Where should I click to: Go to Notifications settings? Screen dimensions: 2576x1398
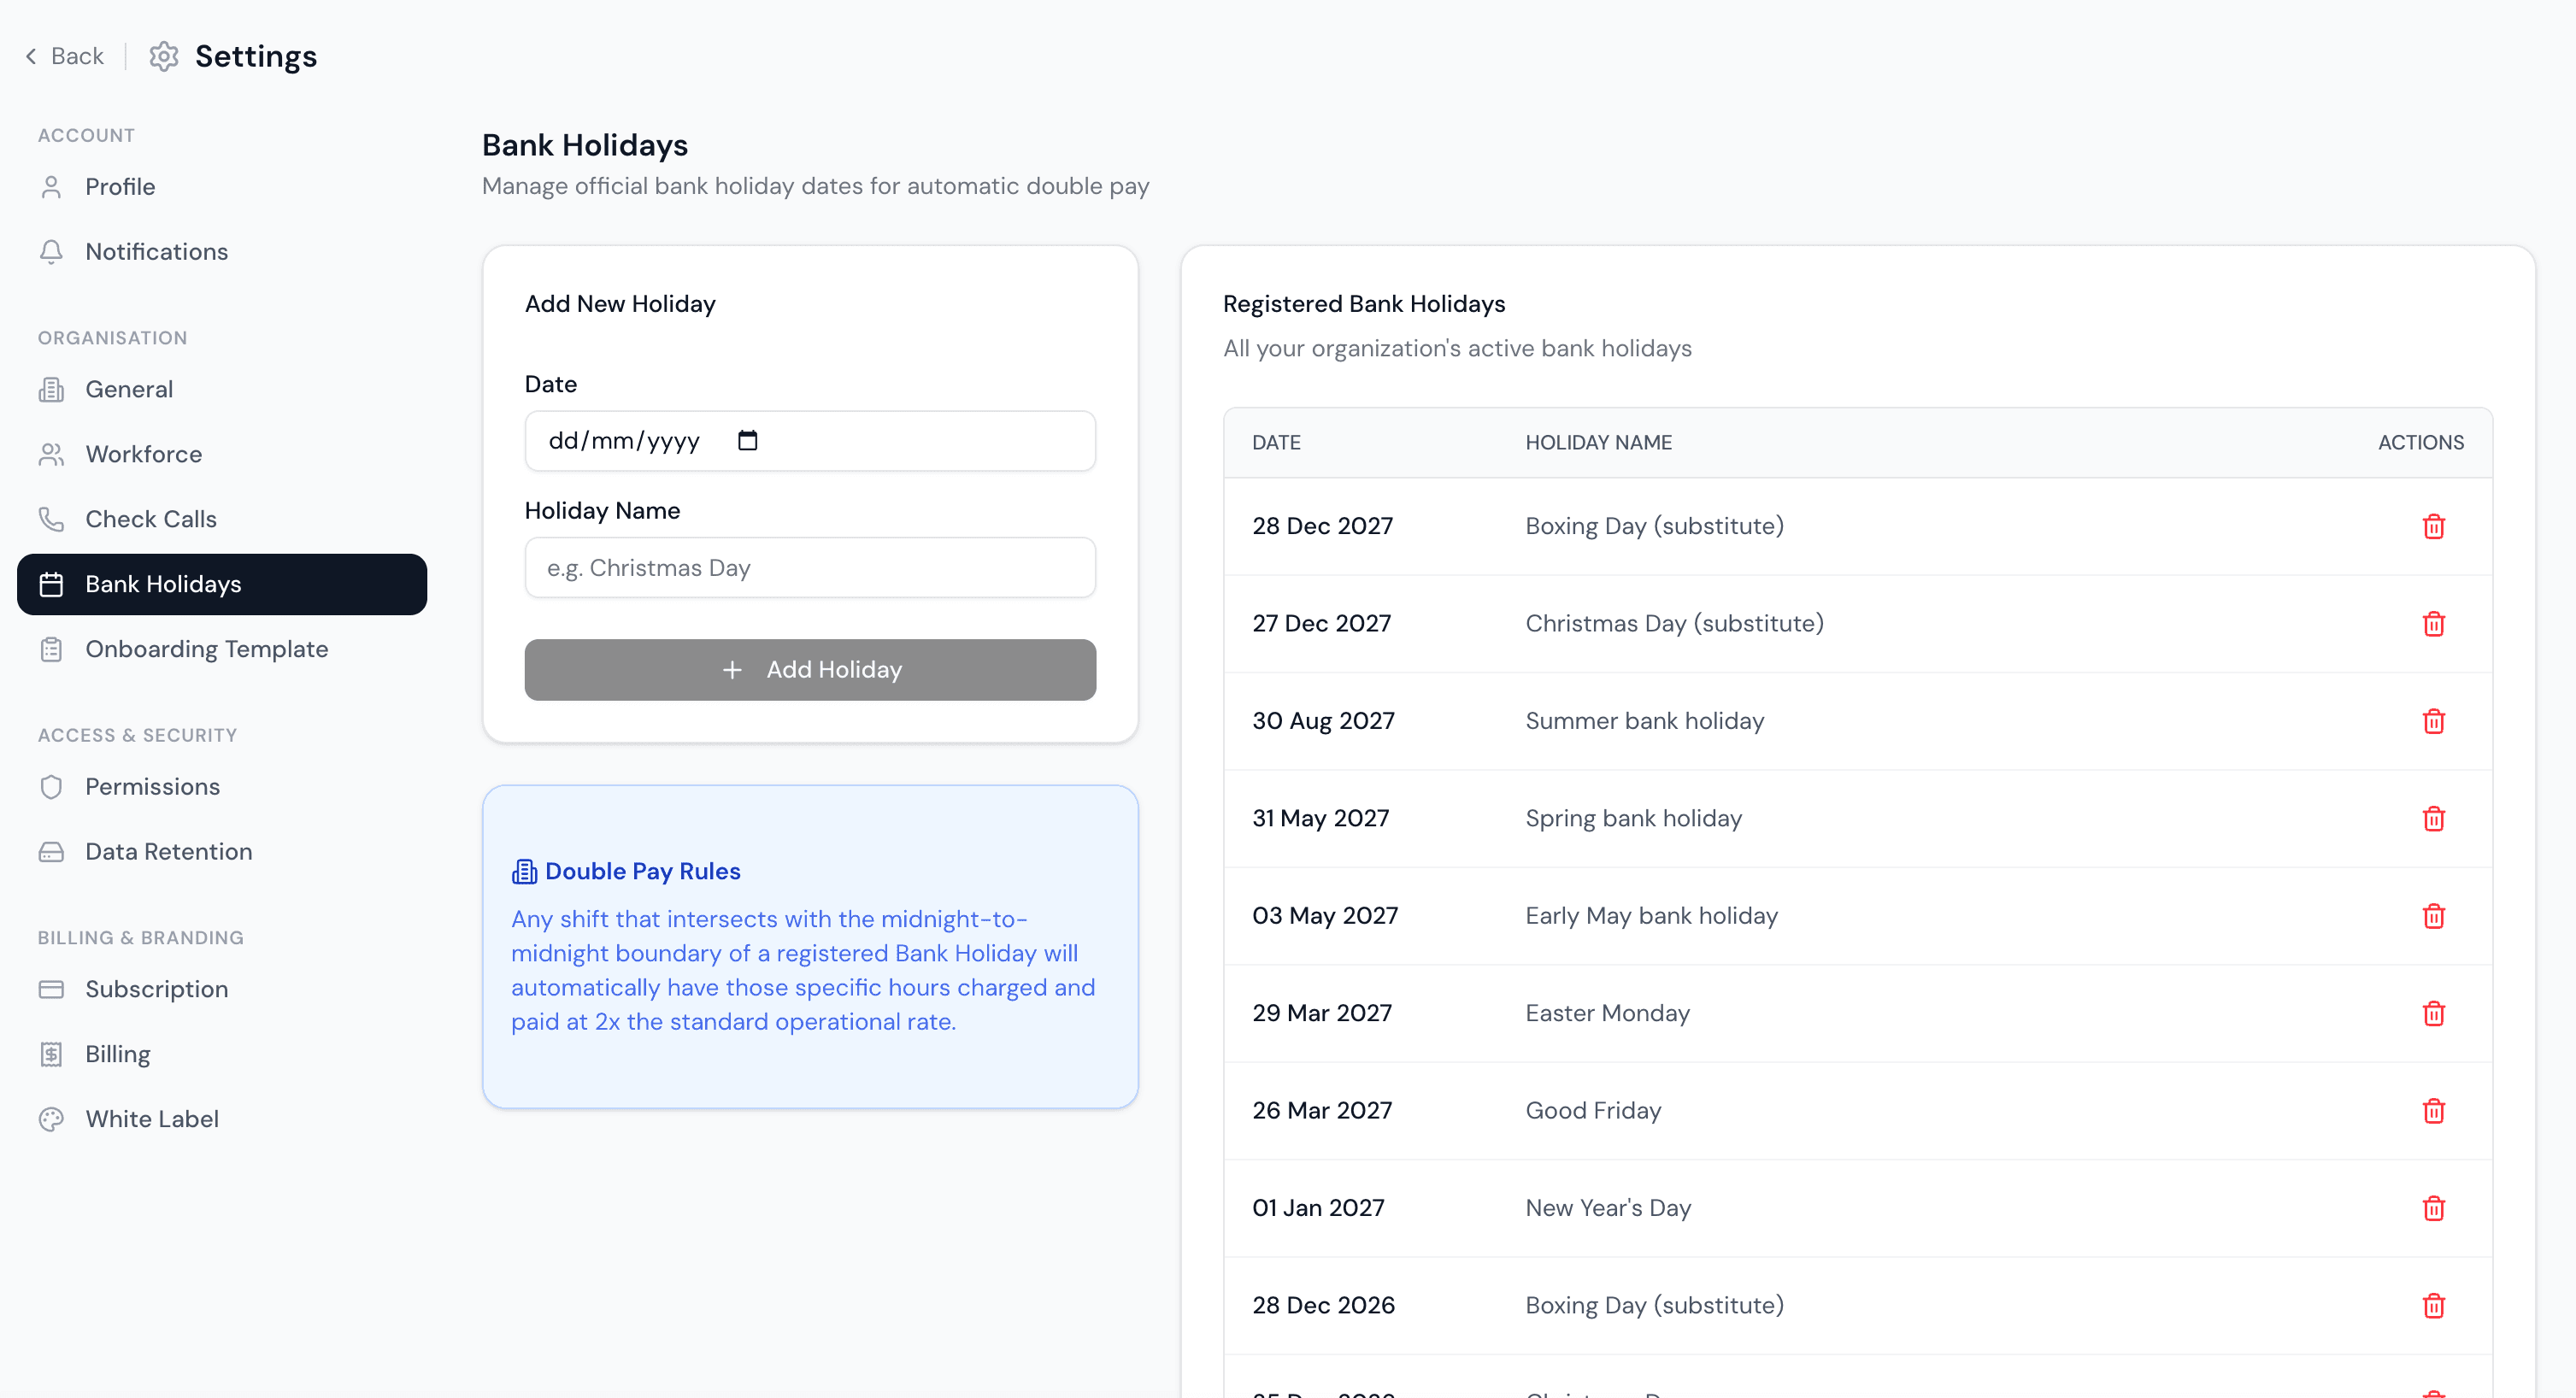point(222,252)
